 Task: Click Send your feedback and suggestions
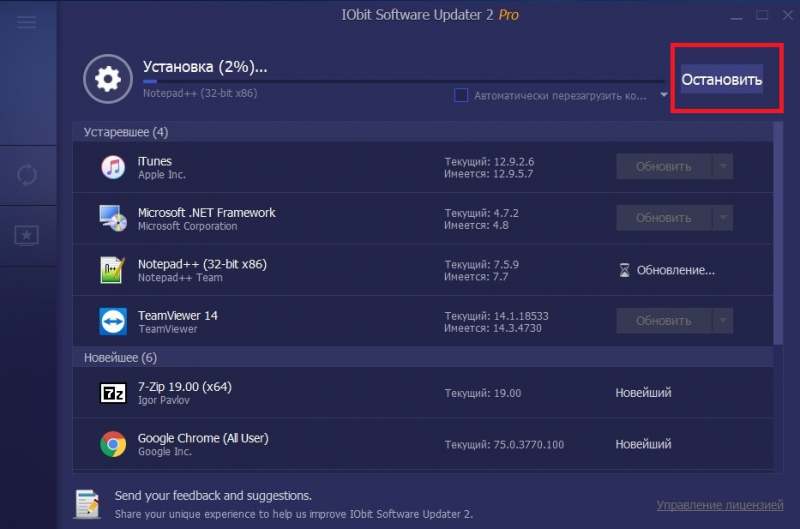point(213,495)
